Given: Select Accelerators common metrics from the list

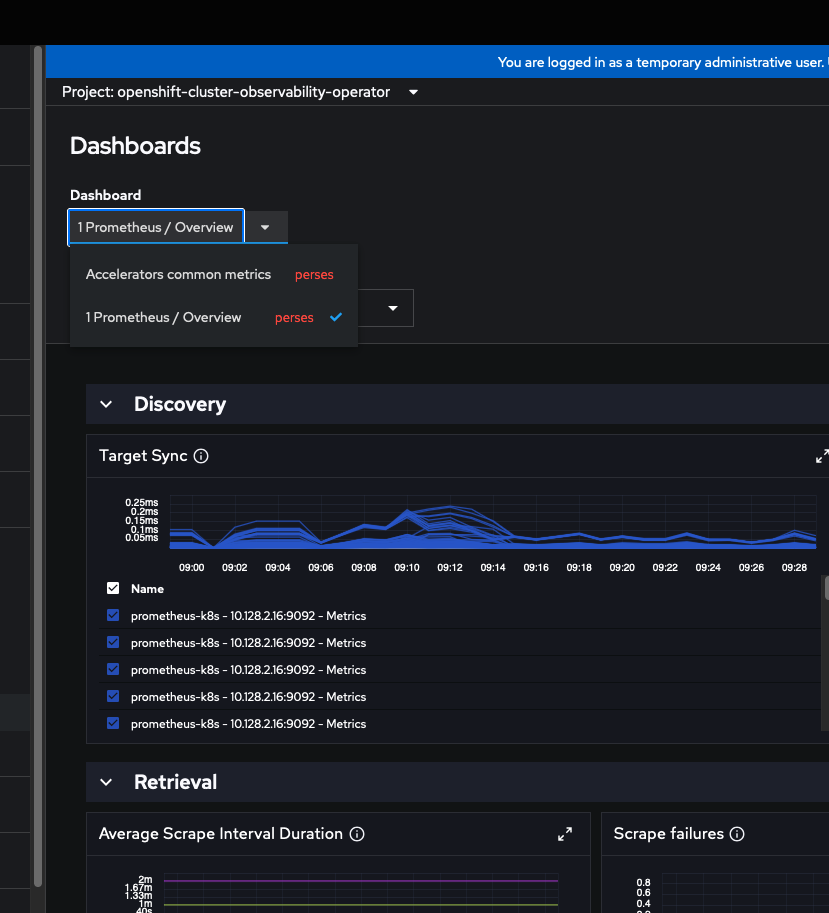Looking at the screenshot, I should [178, 275].
